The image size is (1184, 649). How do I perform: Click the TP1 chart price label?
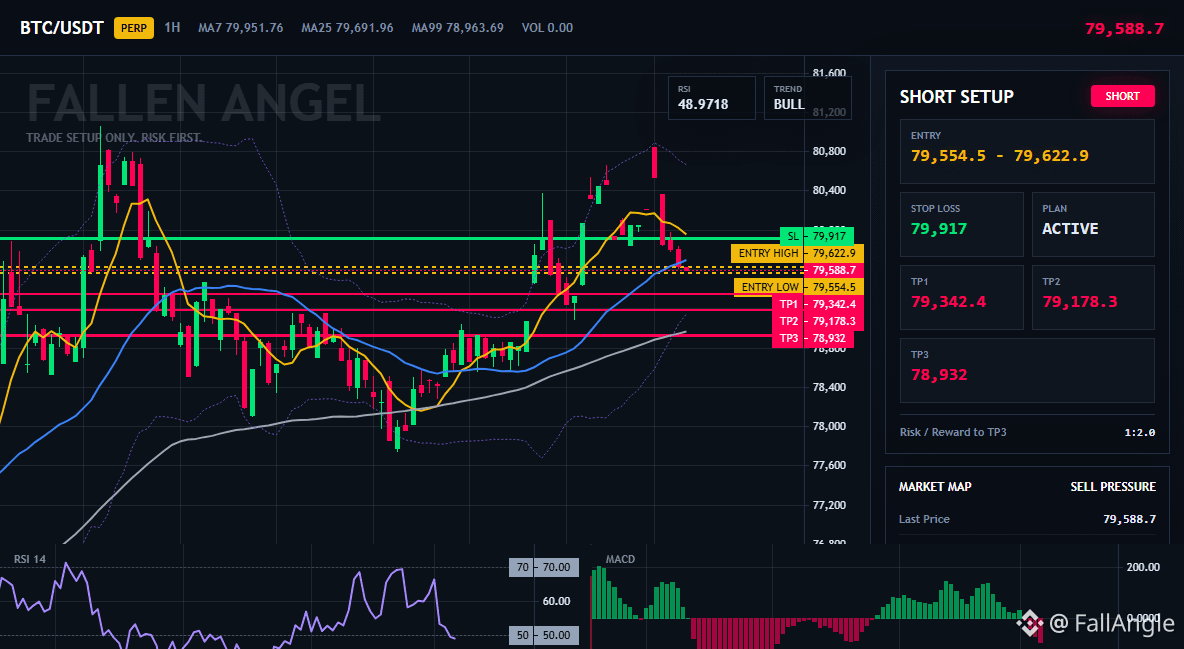point(819,304)
